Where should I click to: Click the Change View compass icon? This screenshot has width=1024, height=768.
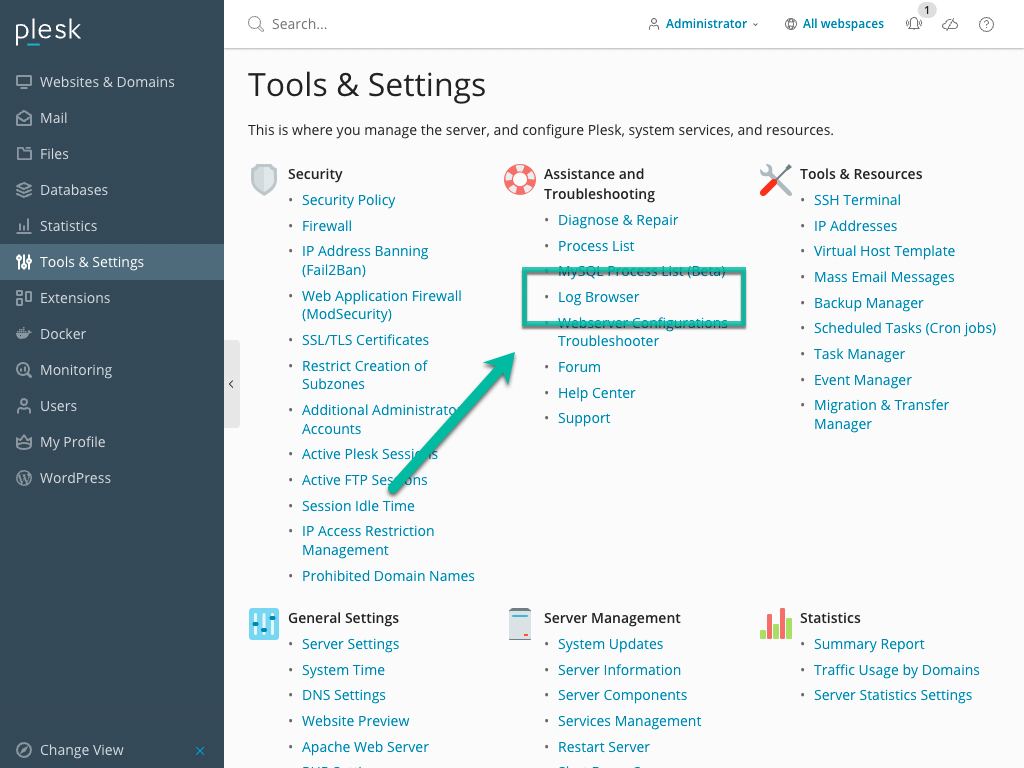(x=24, y=750)
